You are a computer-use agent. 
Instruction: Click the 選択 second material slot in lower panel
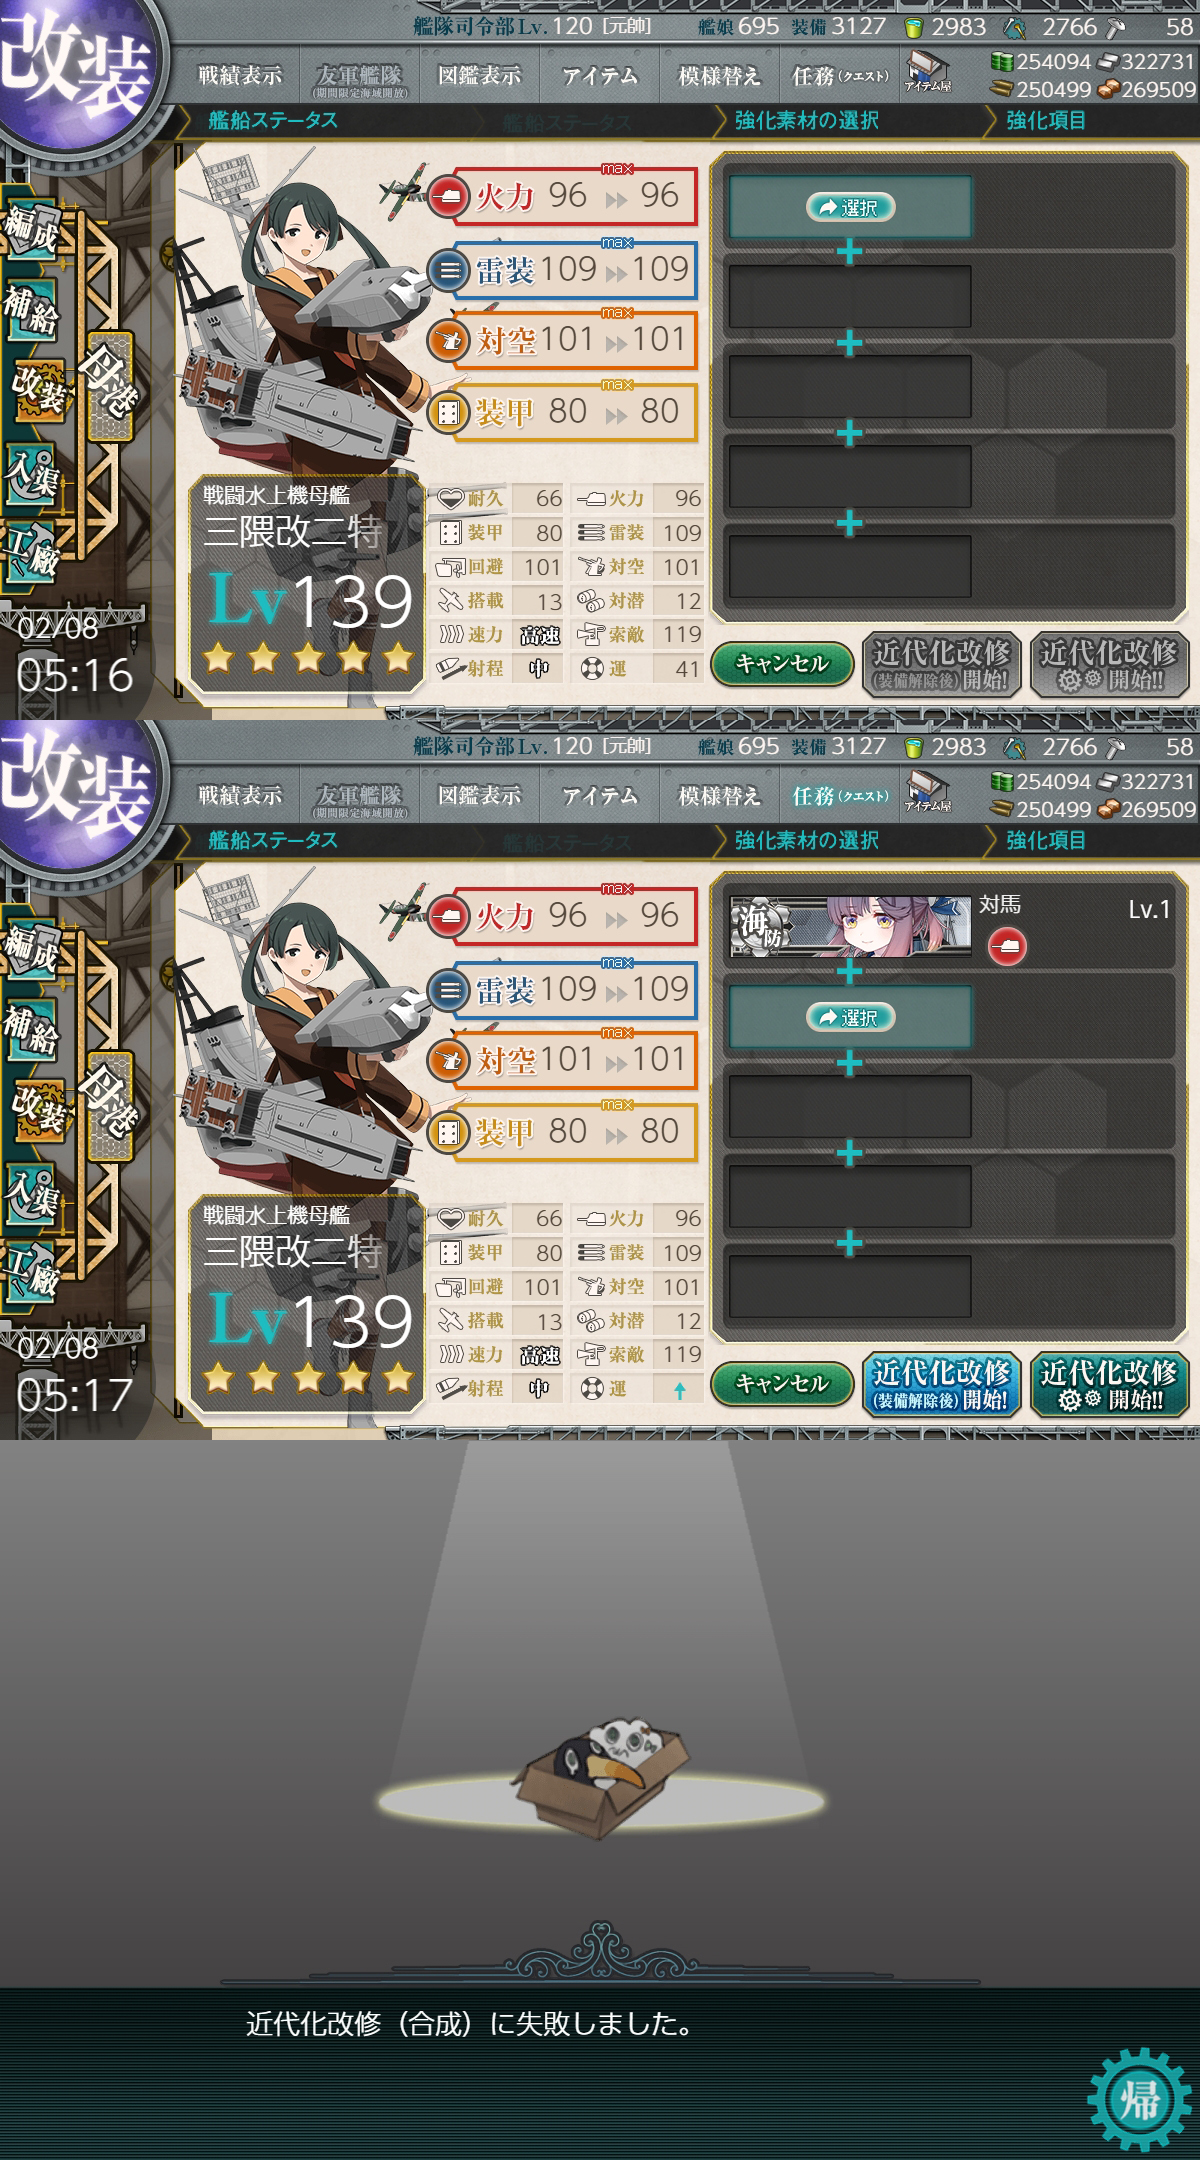pyautogui.click(x=850, y=1017)
